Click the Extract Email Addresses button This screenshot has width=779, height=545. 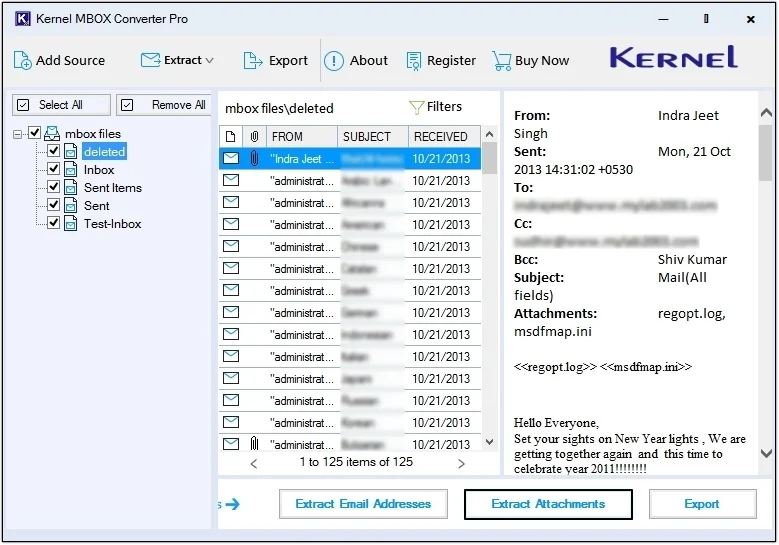pos(363,504)
